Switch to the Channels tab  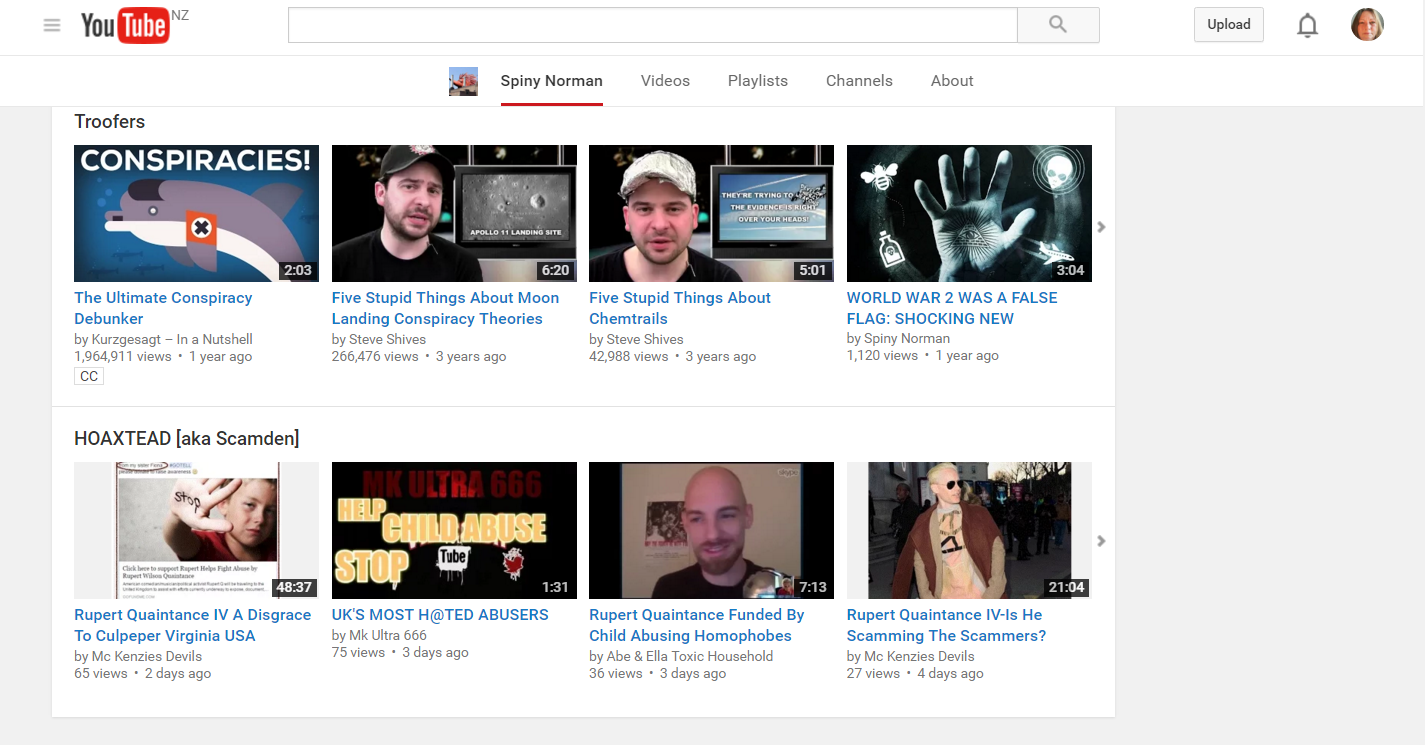(859, 81)
